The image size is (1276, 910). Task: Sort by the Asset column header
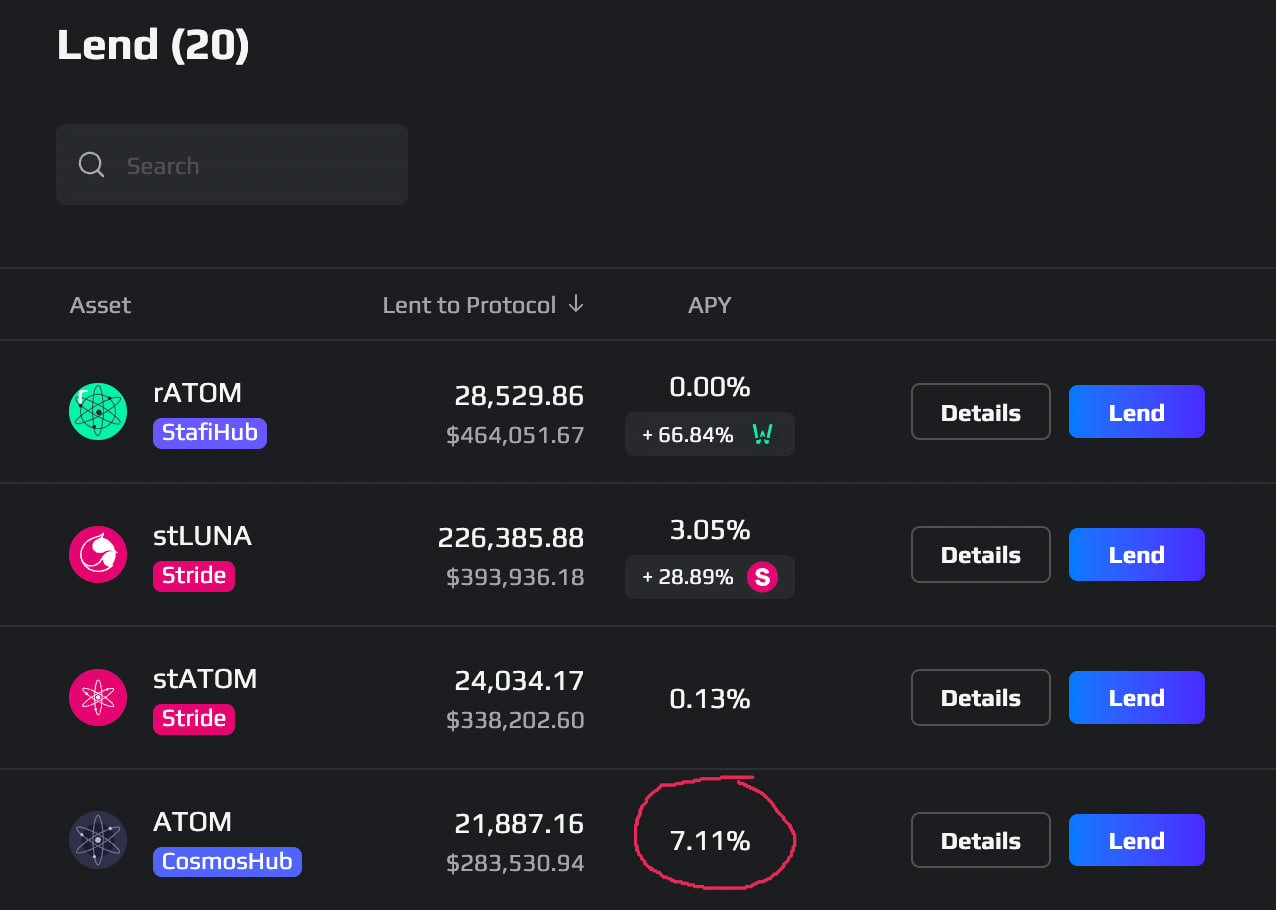click(100, 305)
